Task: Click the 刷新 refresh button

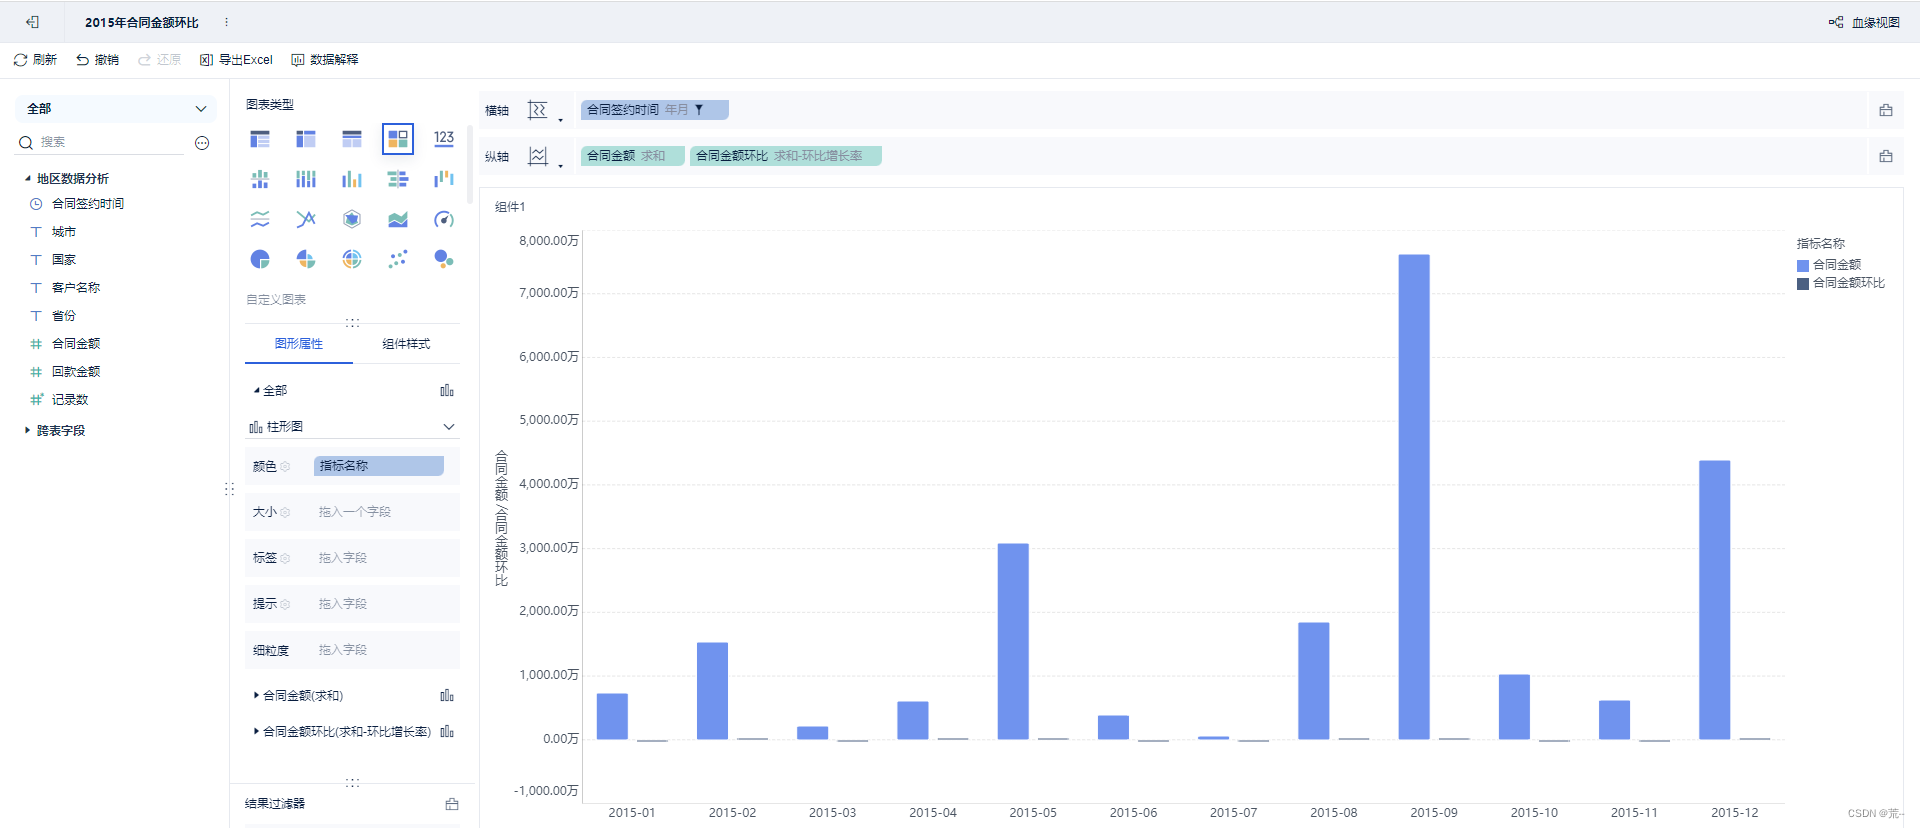Action: (x=35, y=60)
